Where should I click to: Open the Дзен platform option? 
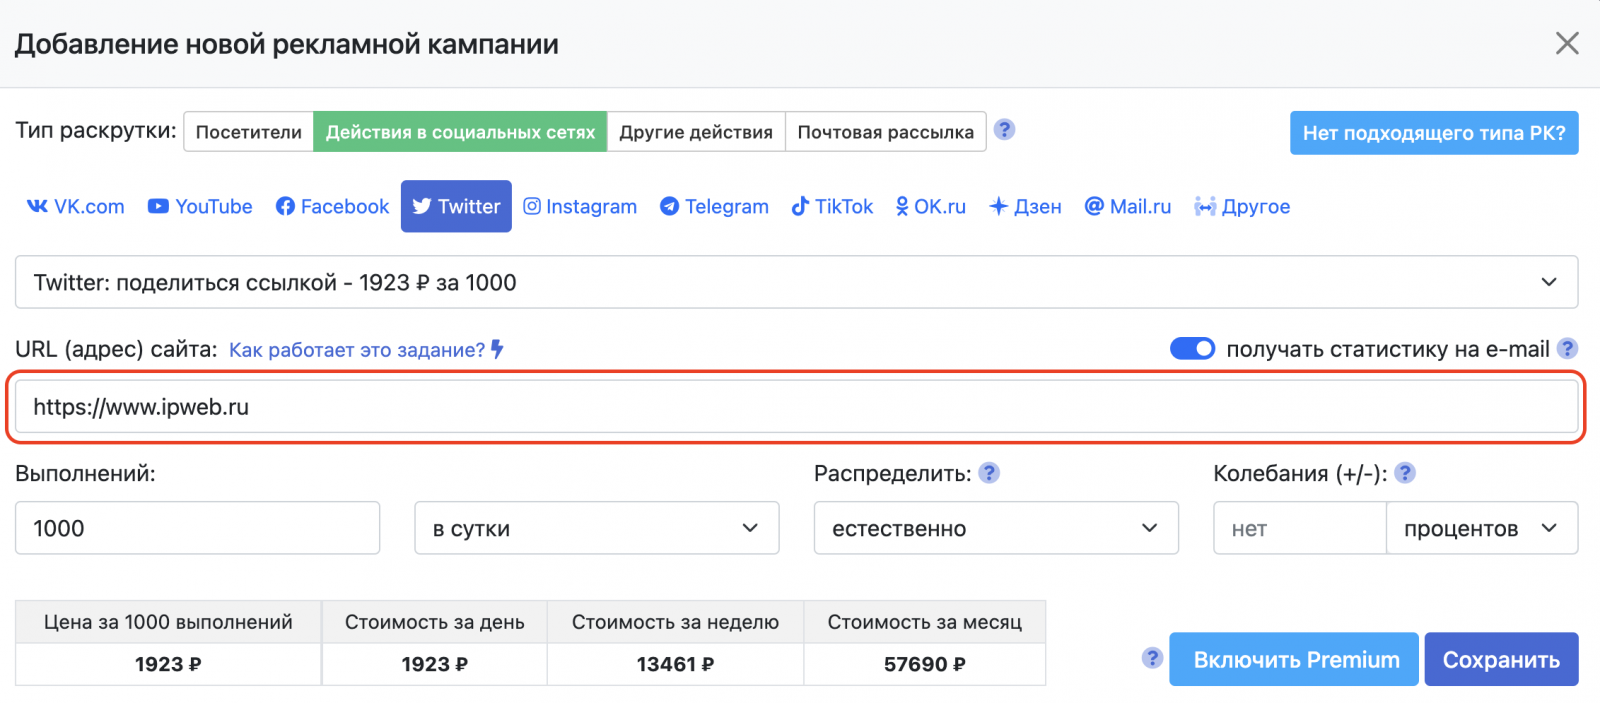point(1025,207)
